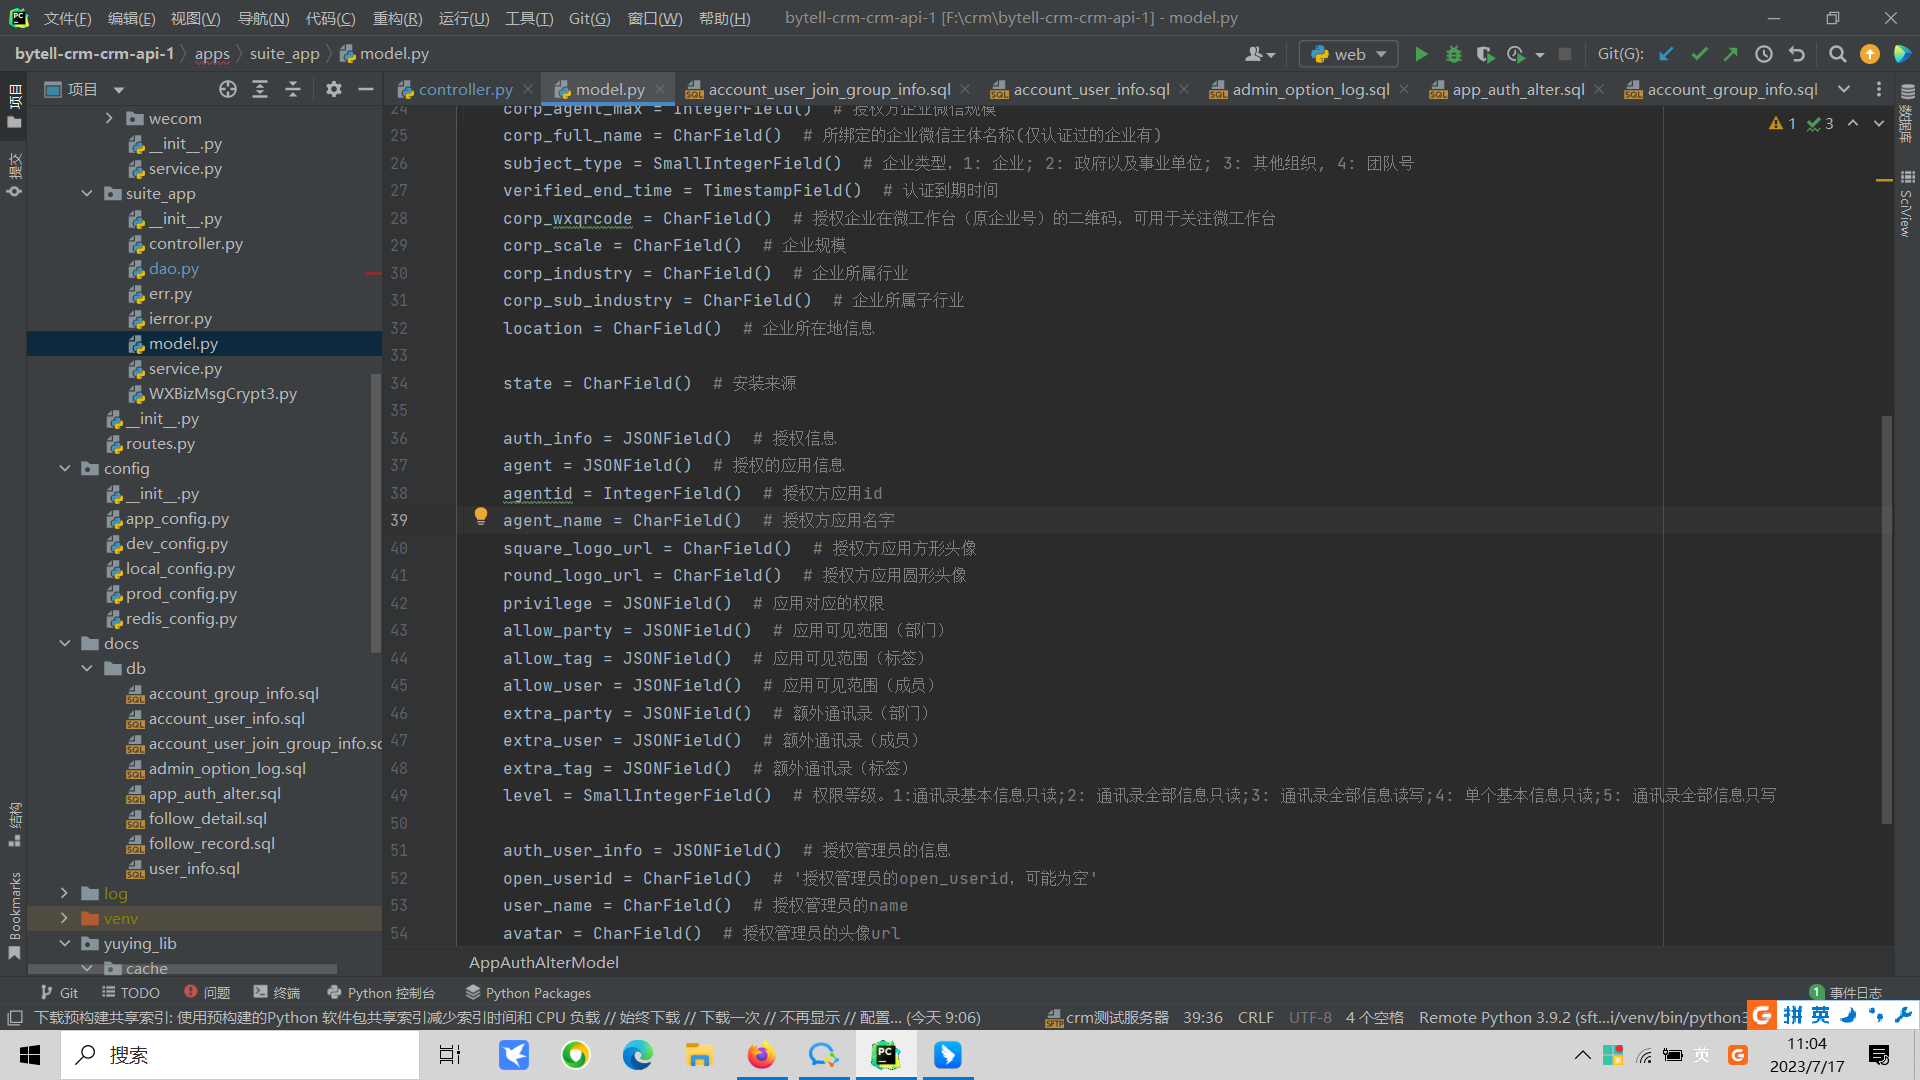Expand the venv folder
Viewport: 1920px width, 1080px height.
pyautogui.click(x=65, y=919)
